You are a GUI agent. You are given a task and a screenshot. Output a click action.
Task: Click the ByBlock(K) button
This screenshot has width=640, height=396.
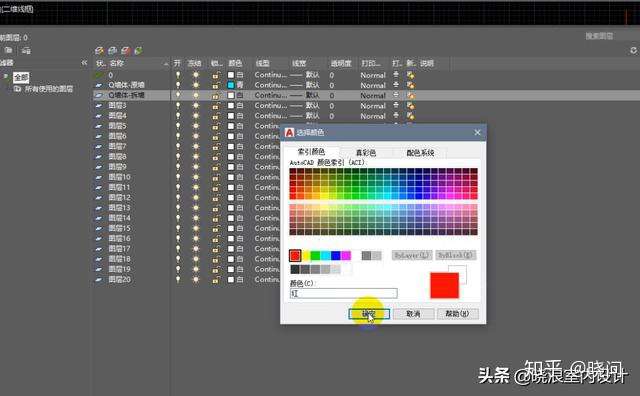pos(456,255)
